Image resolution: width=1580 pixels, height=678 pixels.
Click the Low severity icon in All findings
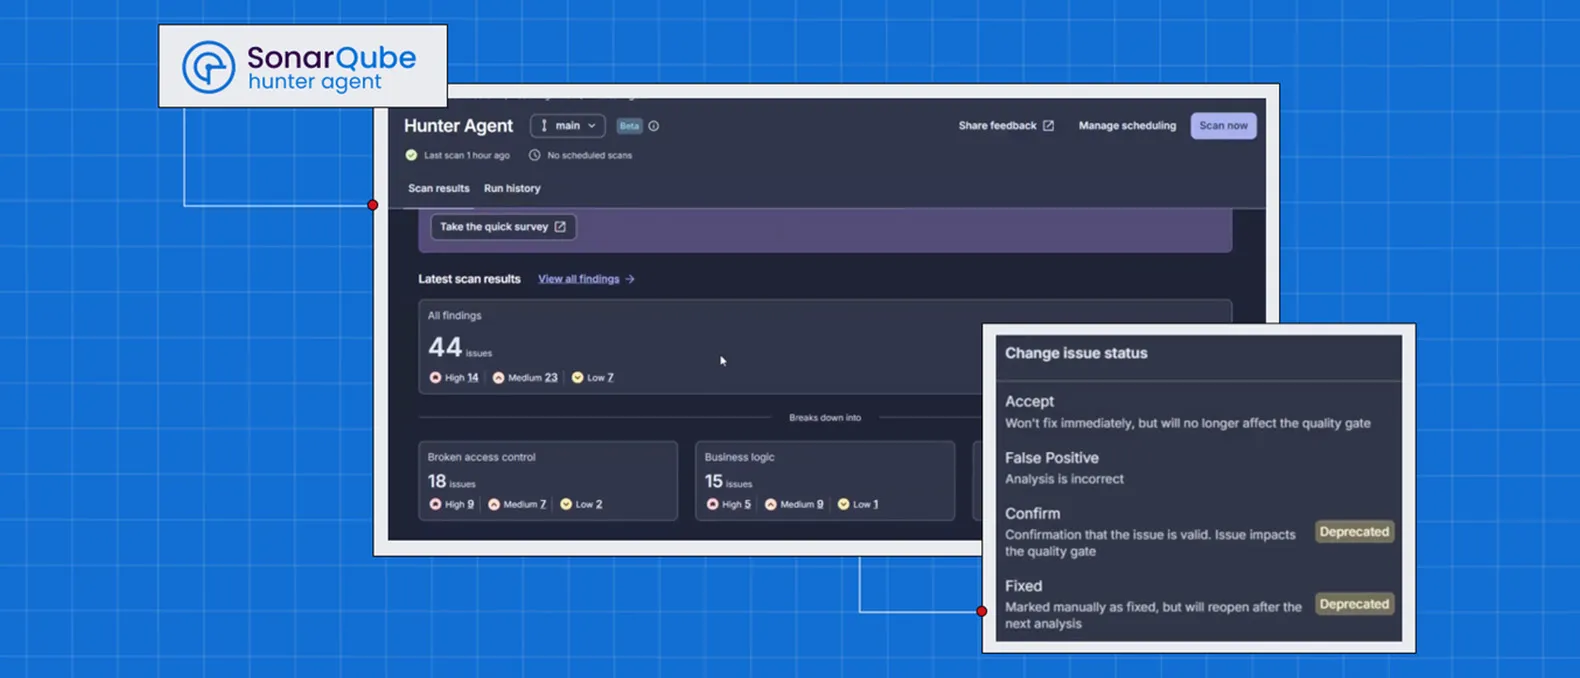(x=577, y=378)
